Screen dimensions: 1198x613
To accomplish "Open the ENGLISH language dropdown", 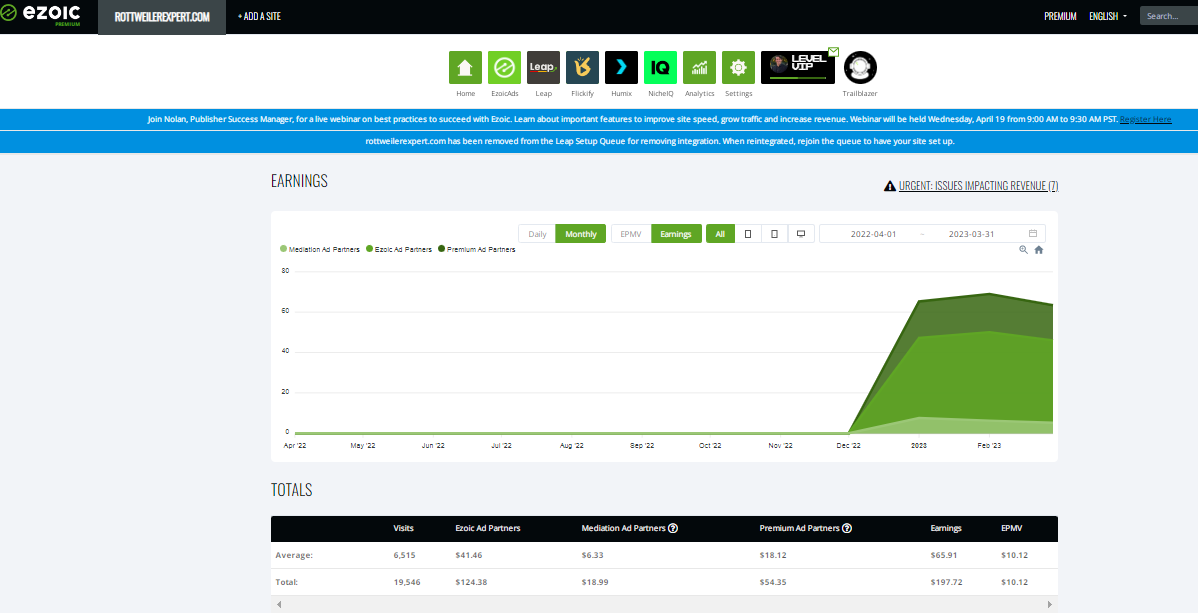I will coord(1108,16).
